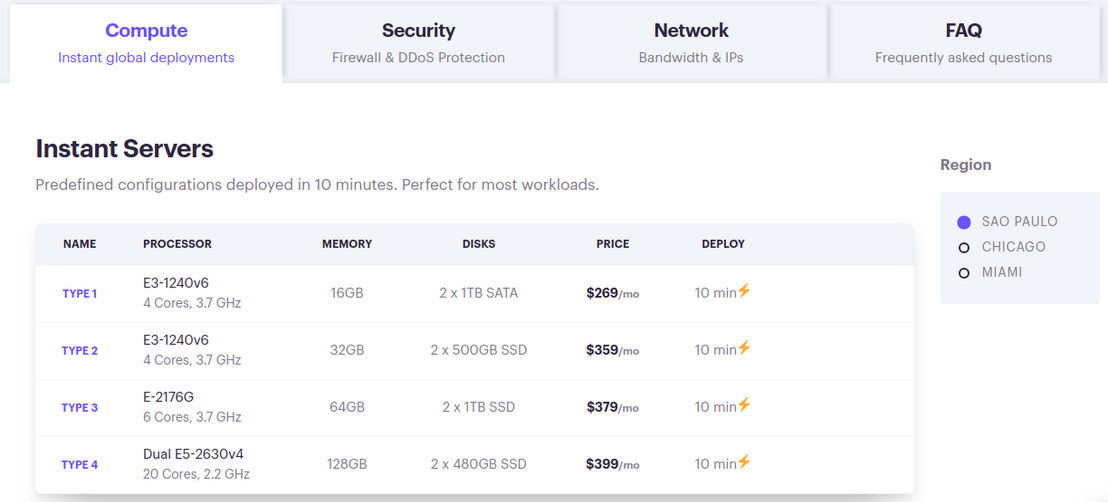This screenshot has width=1108, height=502.
Task: Click the E3-1240v6 processor in TYPE 2 row
Action: (176, 341)
